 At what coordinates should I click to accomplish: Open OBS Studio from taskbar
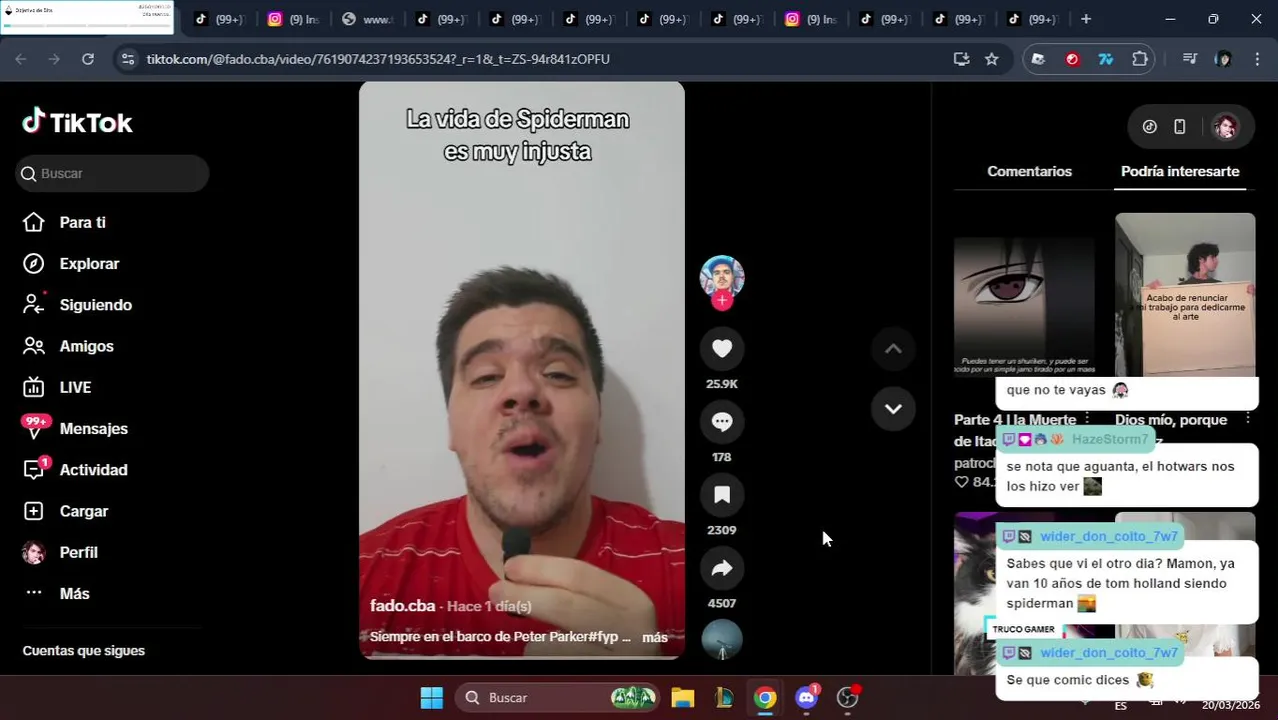pos(848,698)
